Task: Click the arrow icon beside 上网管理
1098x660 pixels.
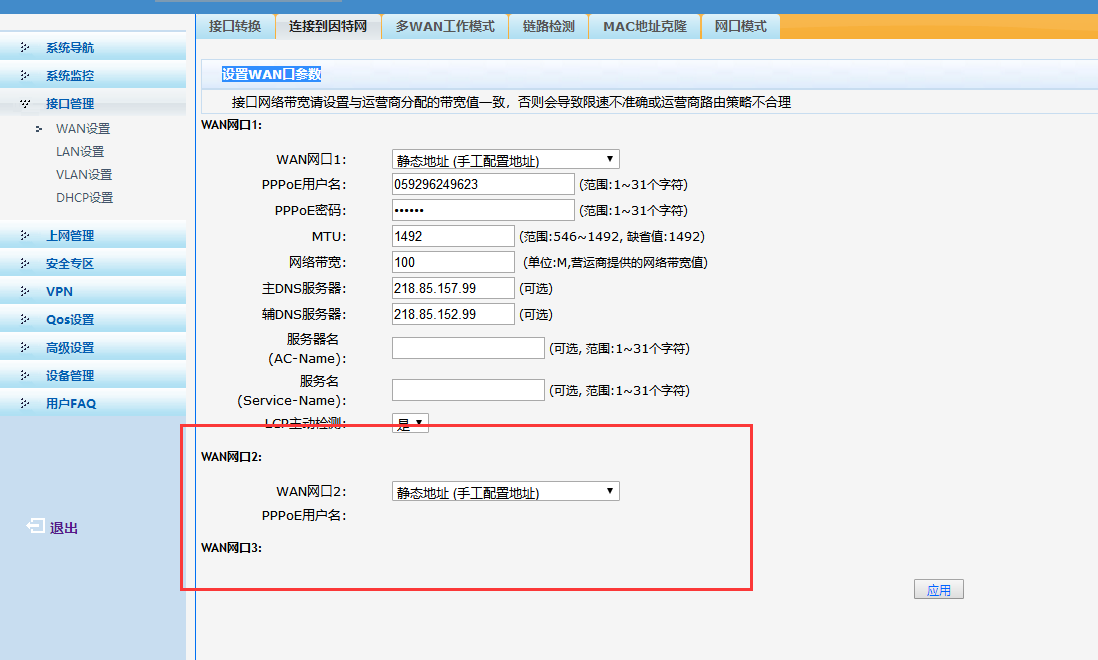Action: pos(25,236)
